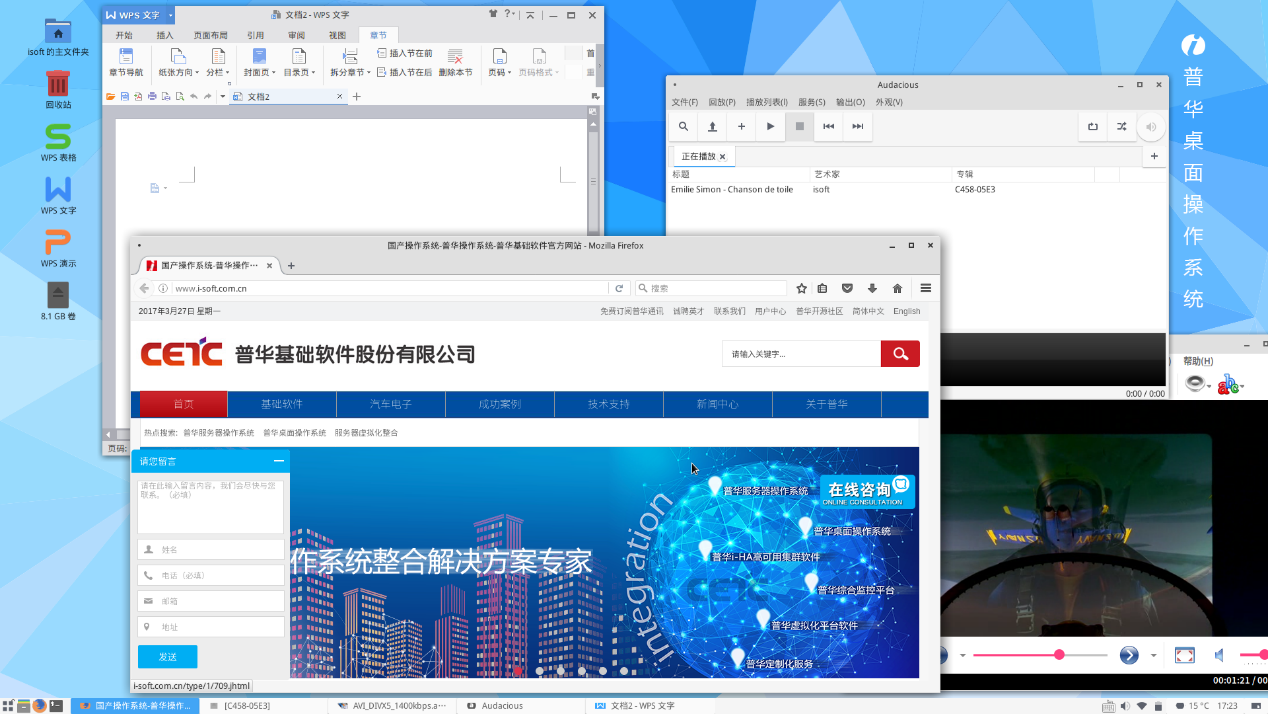
Task: Open 输出(O) menu in Audacious
Action: click(850, 102)
